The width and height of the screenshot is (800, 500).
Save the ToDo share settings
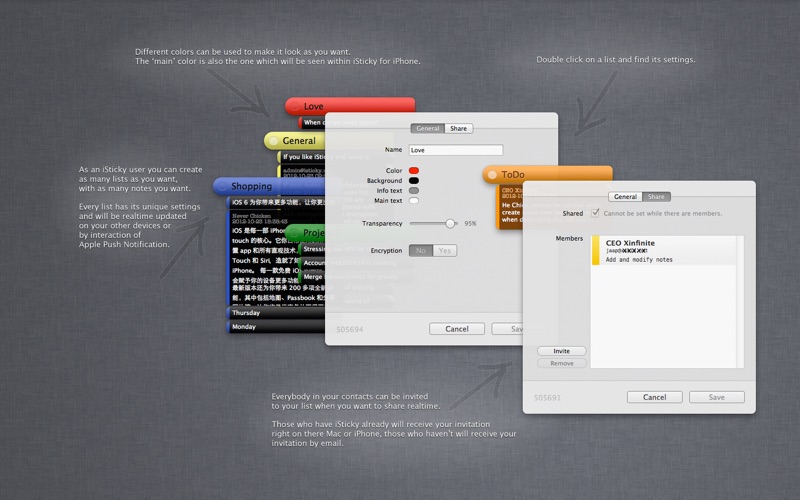(x=717, y=397)
